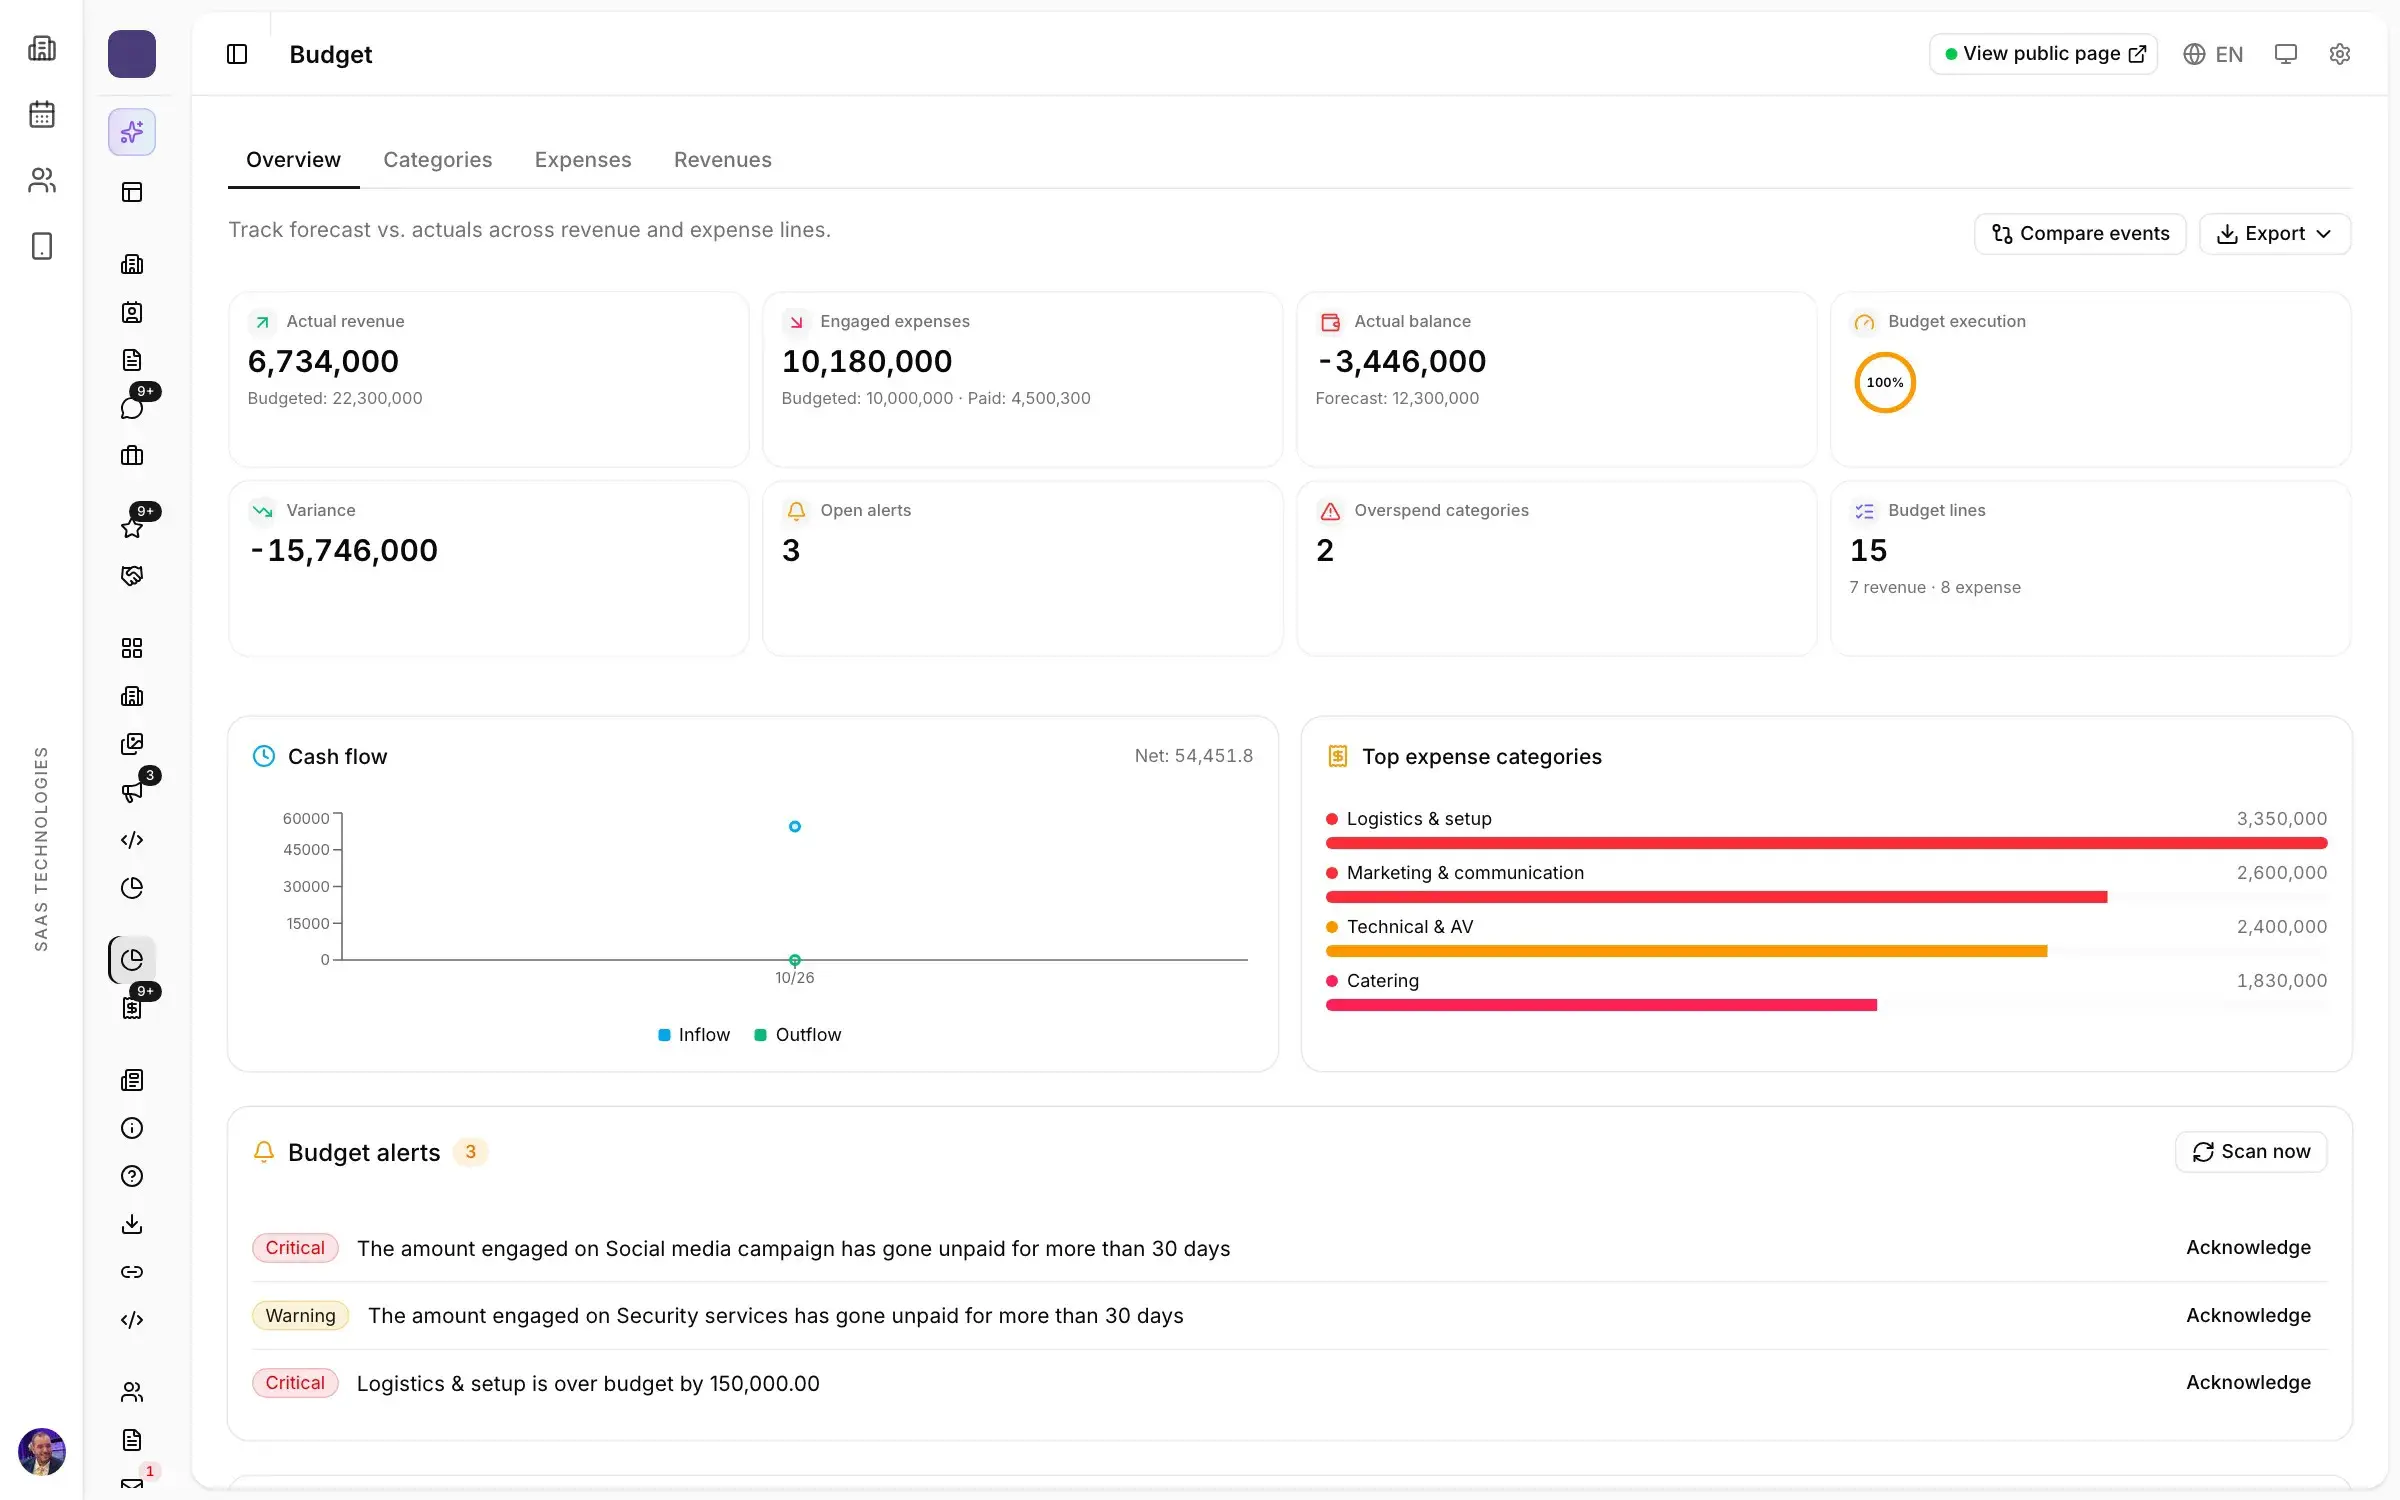Open megaphone icon with badge 3
The height and width of the screenshot is (1500, 2400).
pyautogui.click(x=132, y=792)
